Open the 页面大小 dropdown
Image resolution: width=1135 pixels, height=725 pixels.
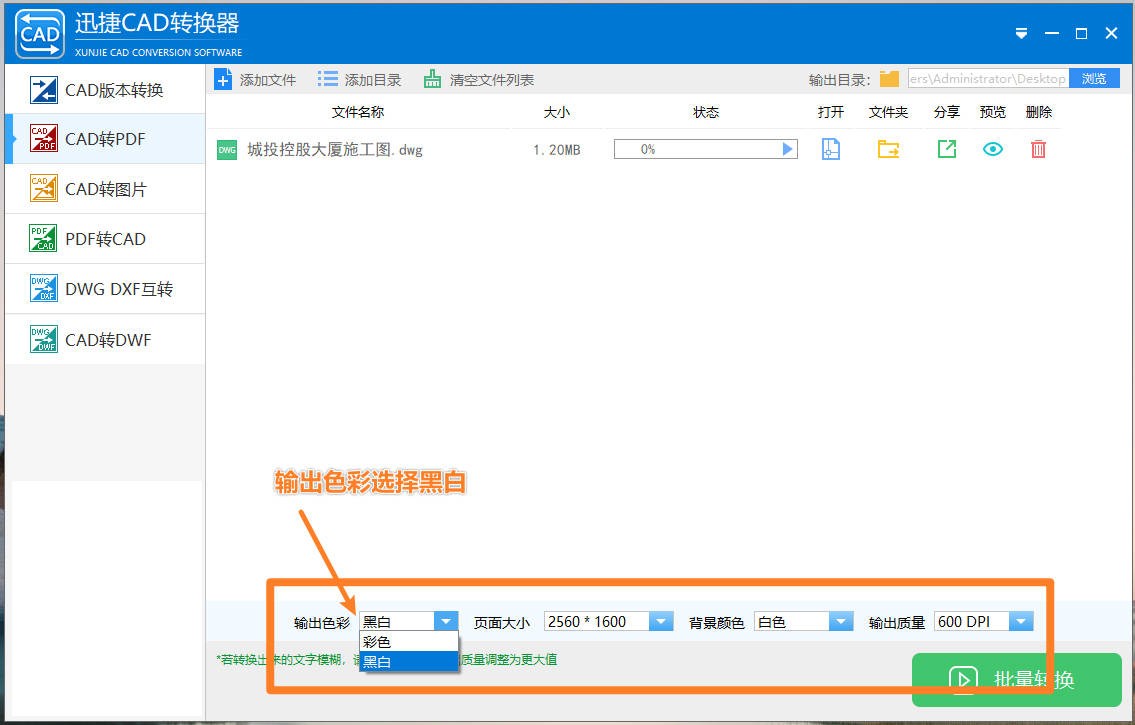click(661, 621)
